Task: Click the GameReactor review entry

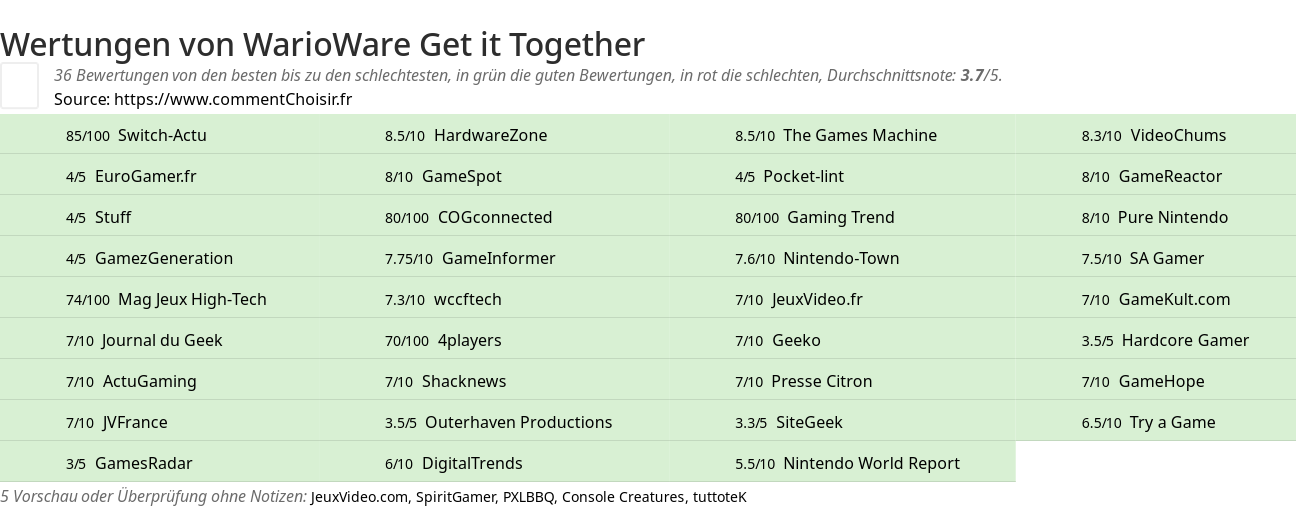Action: tap(1152, 176)
